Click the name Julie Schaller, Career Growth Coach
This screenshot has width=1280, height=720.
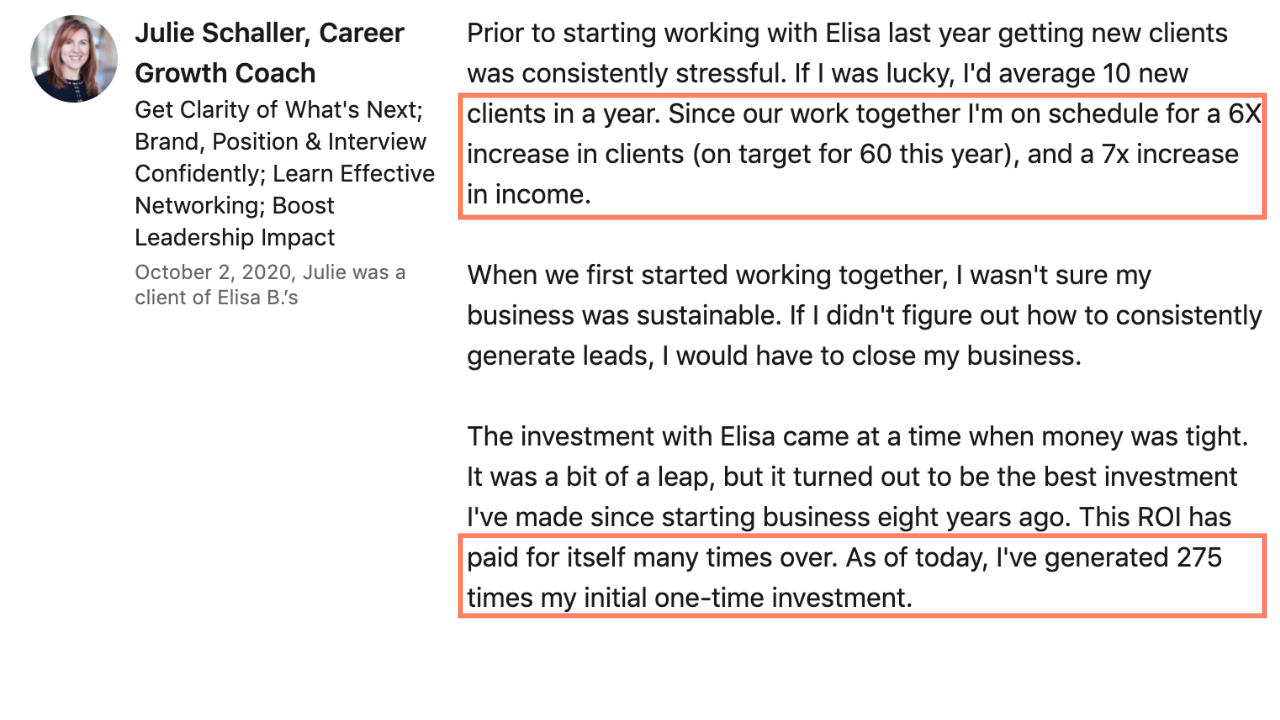pos(270,53)
